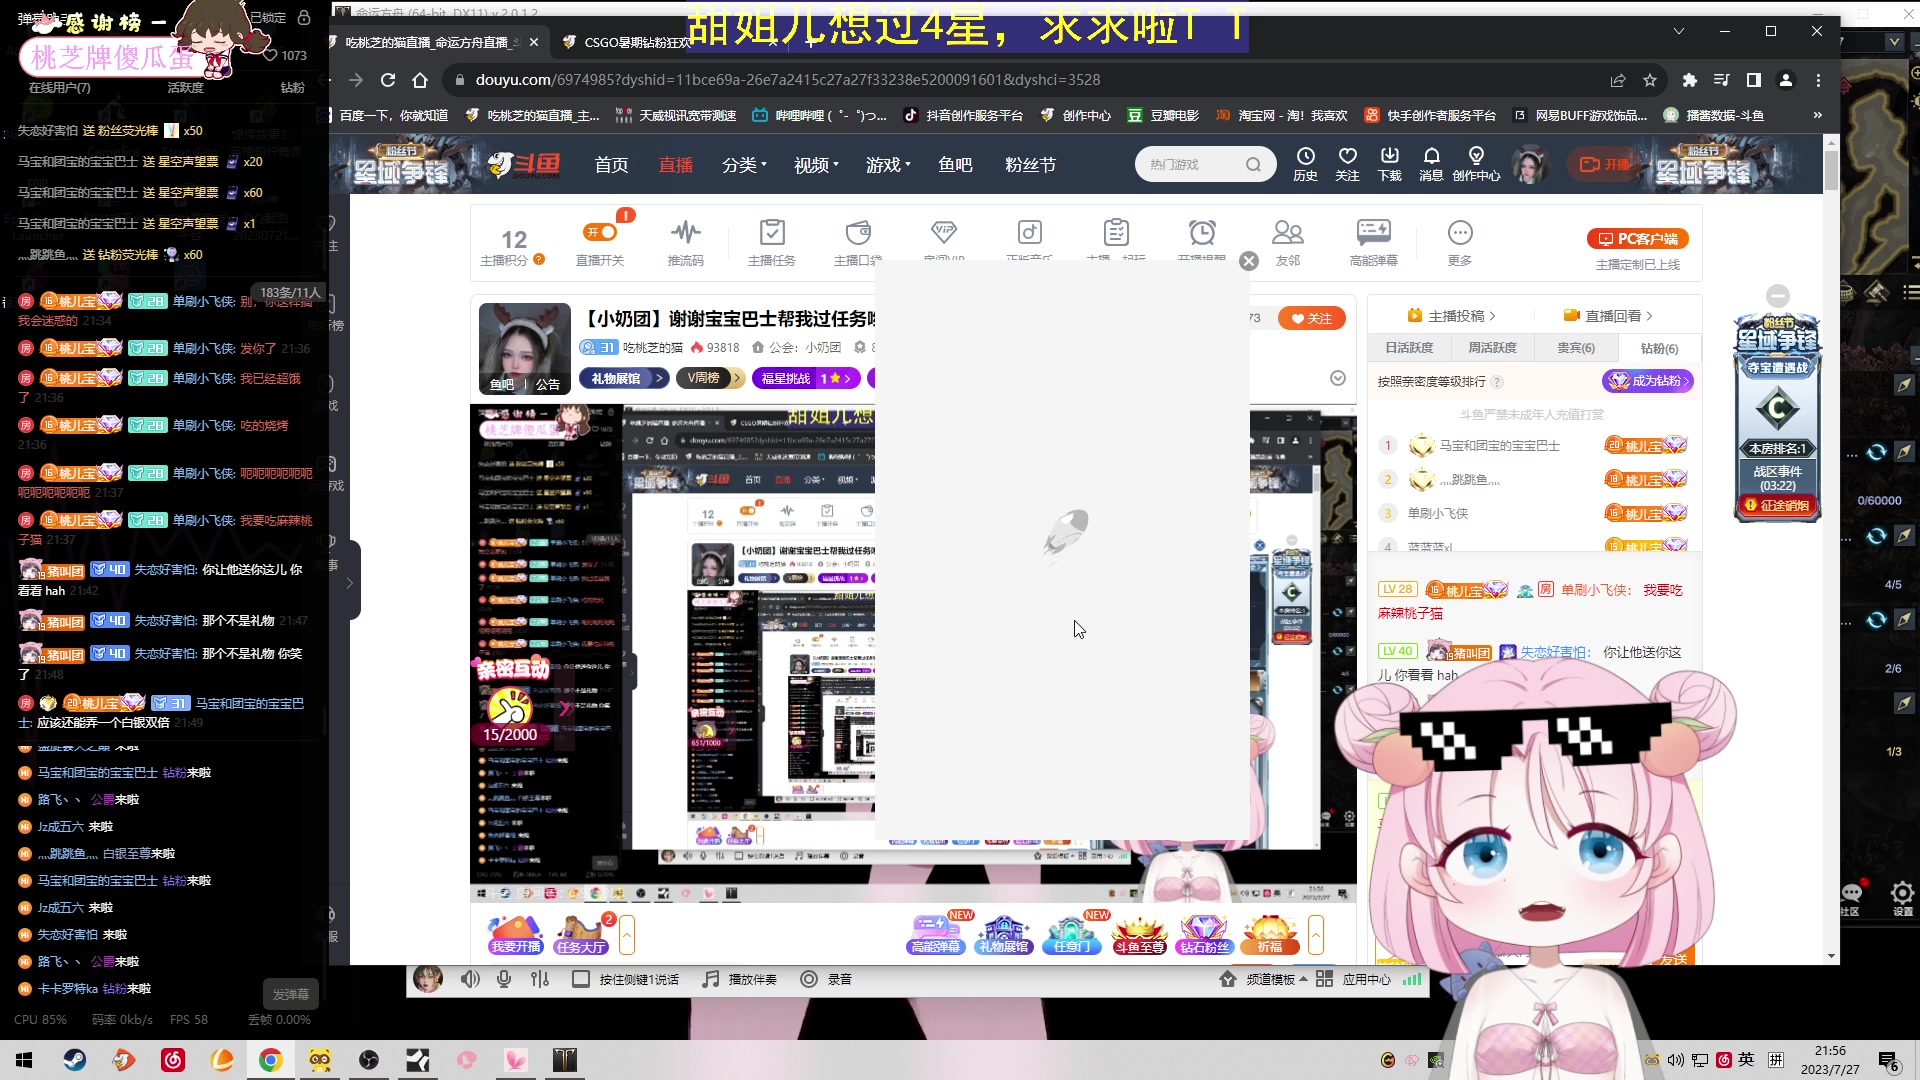This screenshot has width=1920, height=1080.
Task: Click the microphone icon in voice bar
Action: [504, 979]
